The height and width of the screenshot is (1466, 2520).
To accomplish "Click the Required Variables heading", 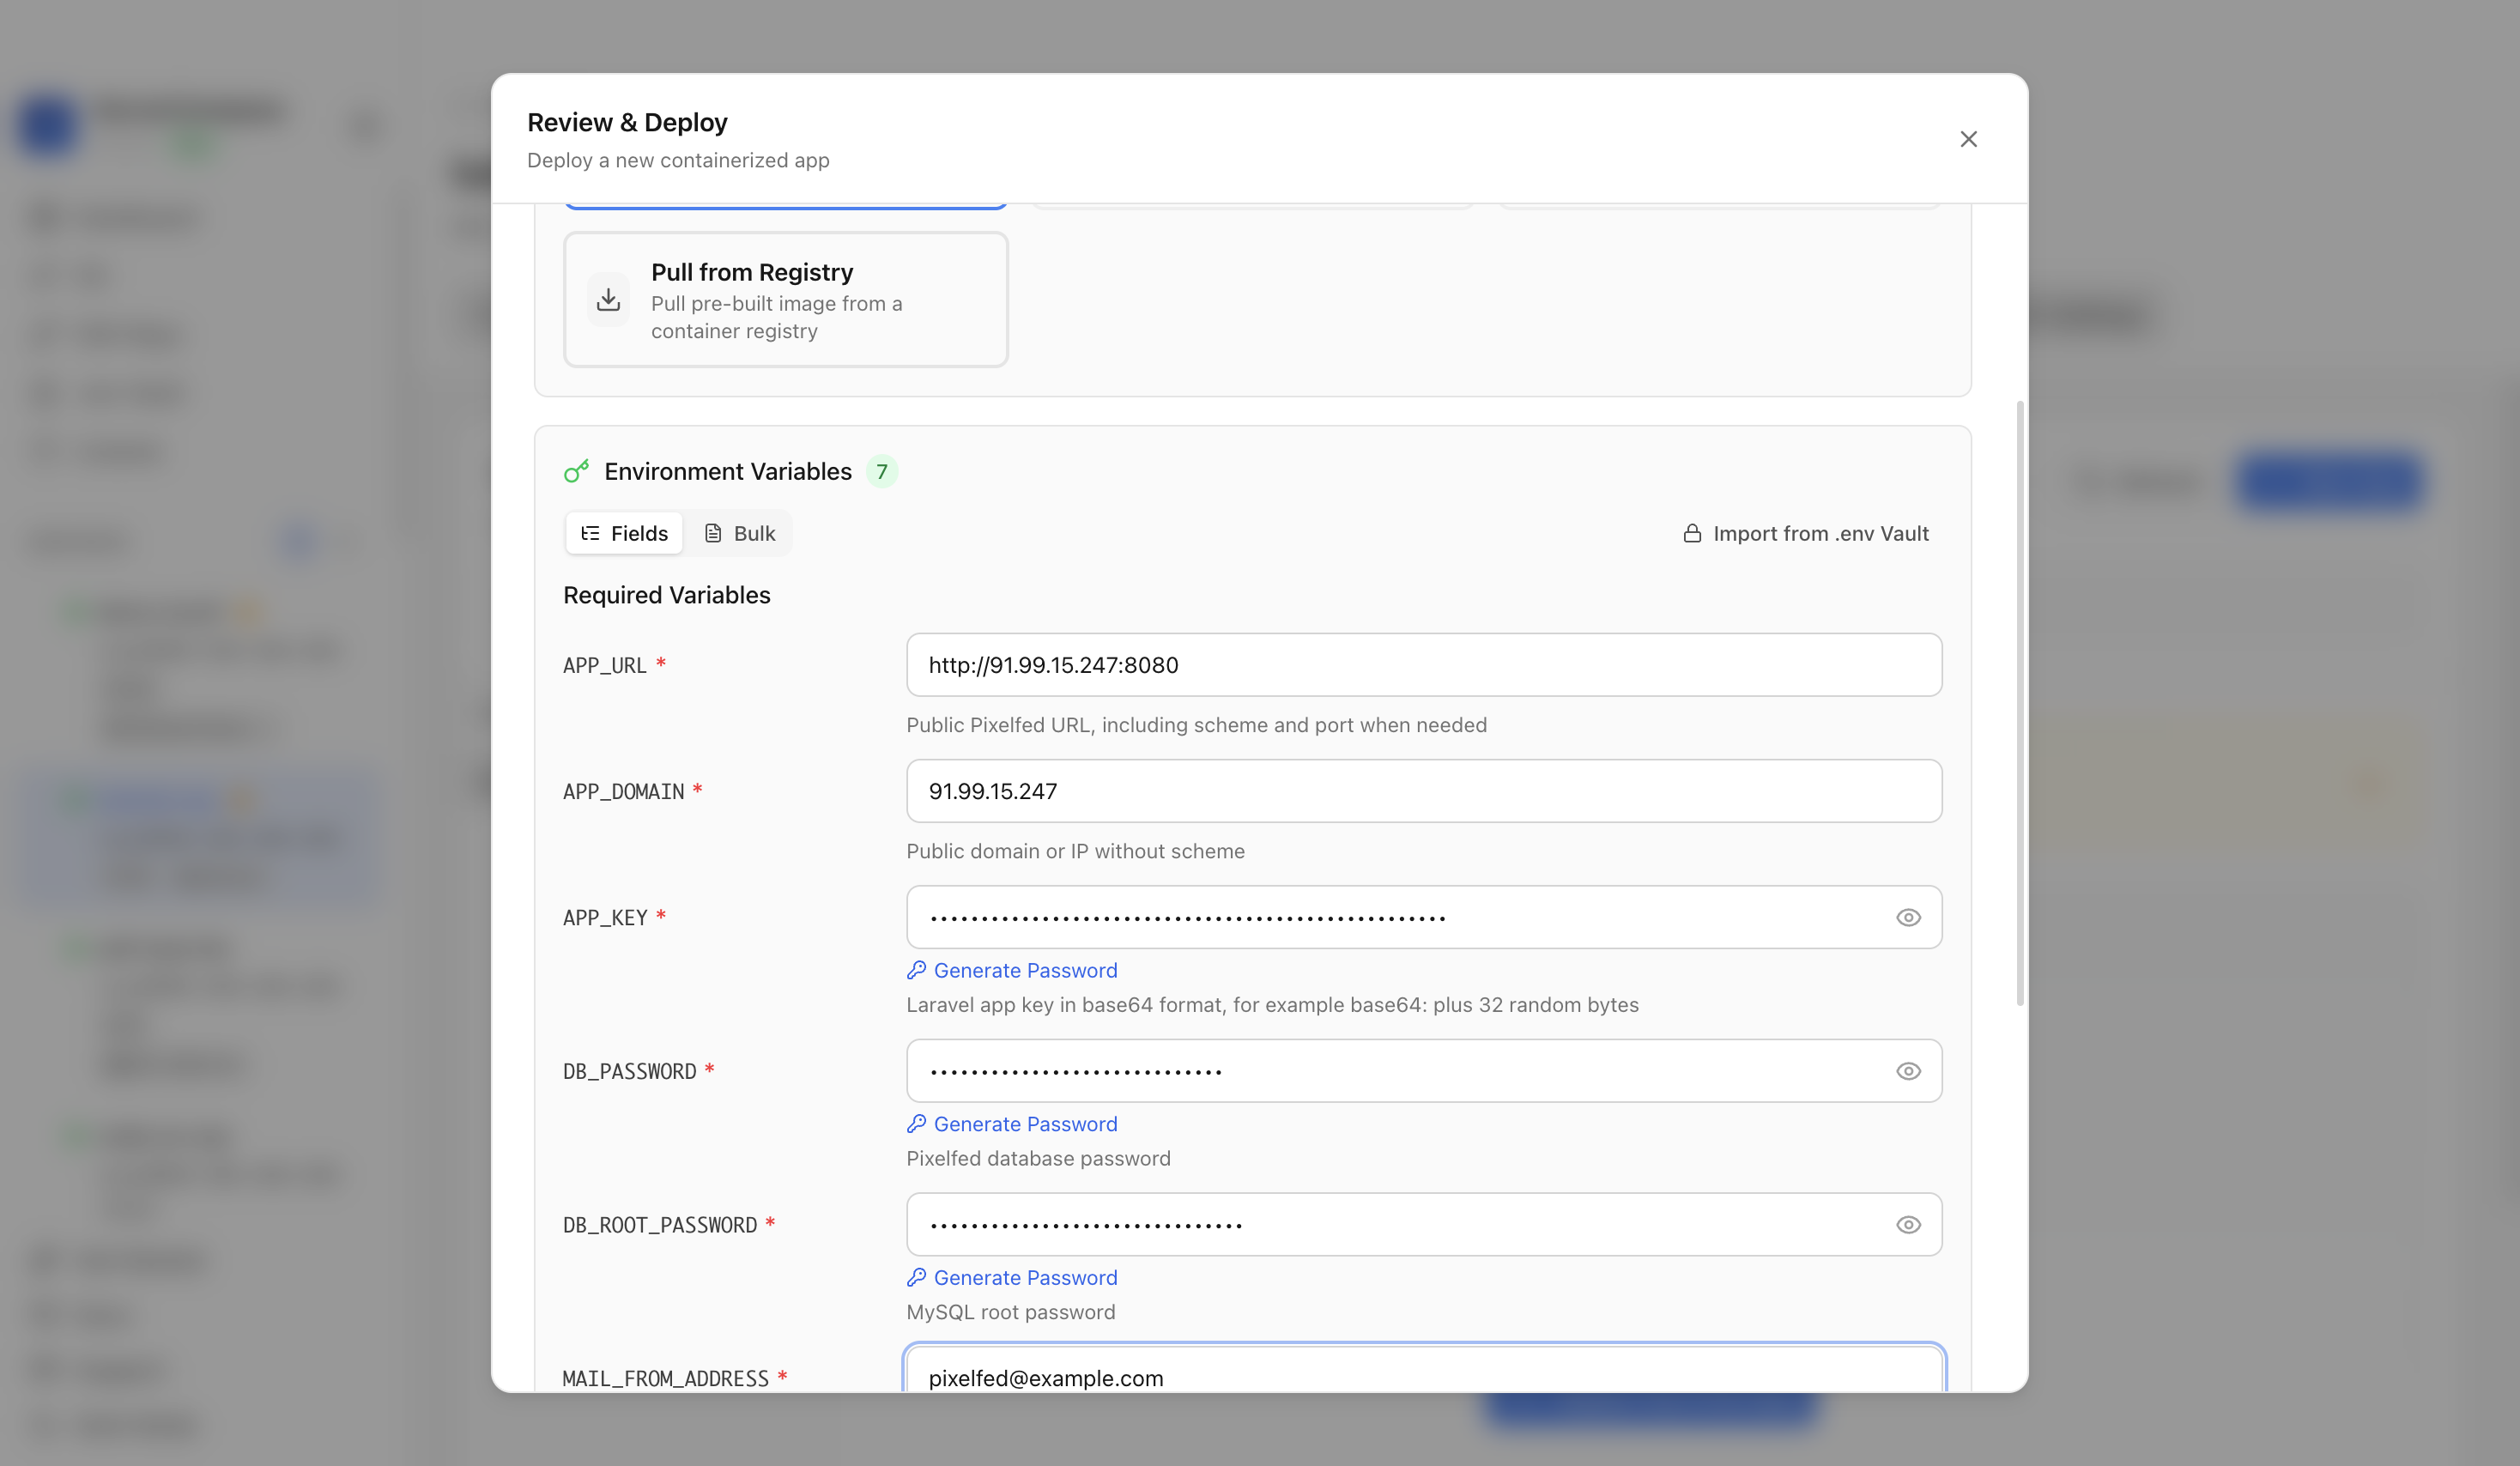I will click(667, 595).
